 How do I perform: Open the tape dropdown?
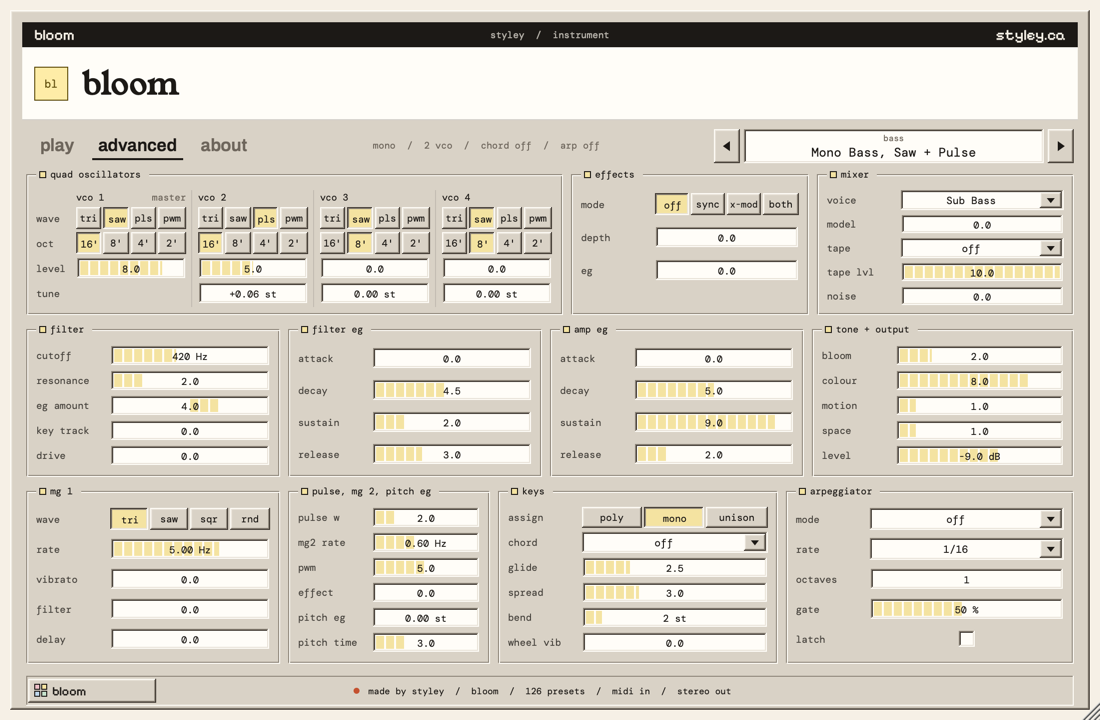[x=981, y=248]
